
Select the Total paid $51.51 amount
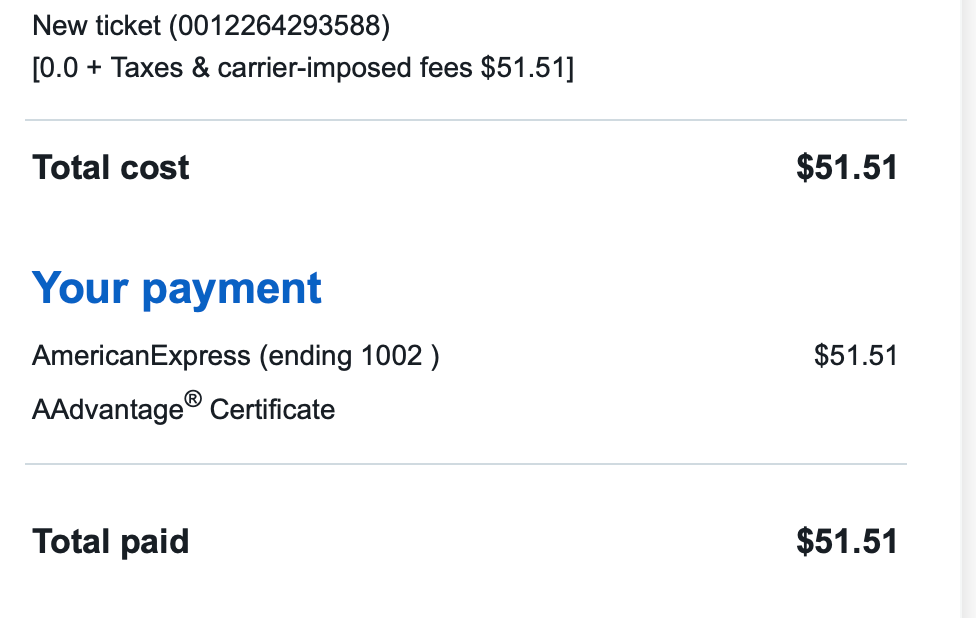pos(846,541)
